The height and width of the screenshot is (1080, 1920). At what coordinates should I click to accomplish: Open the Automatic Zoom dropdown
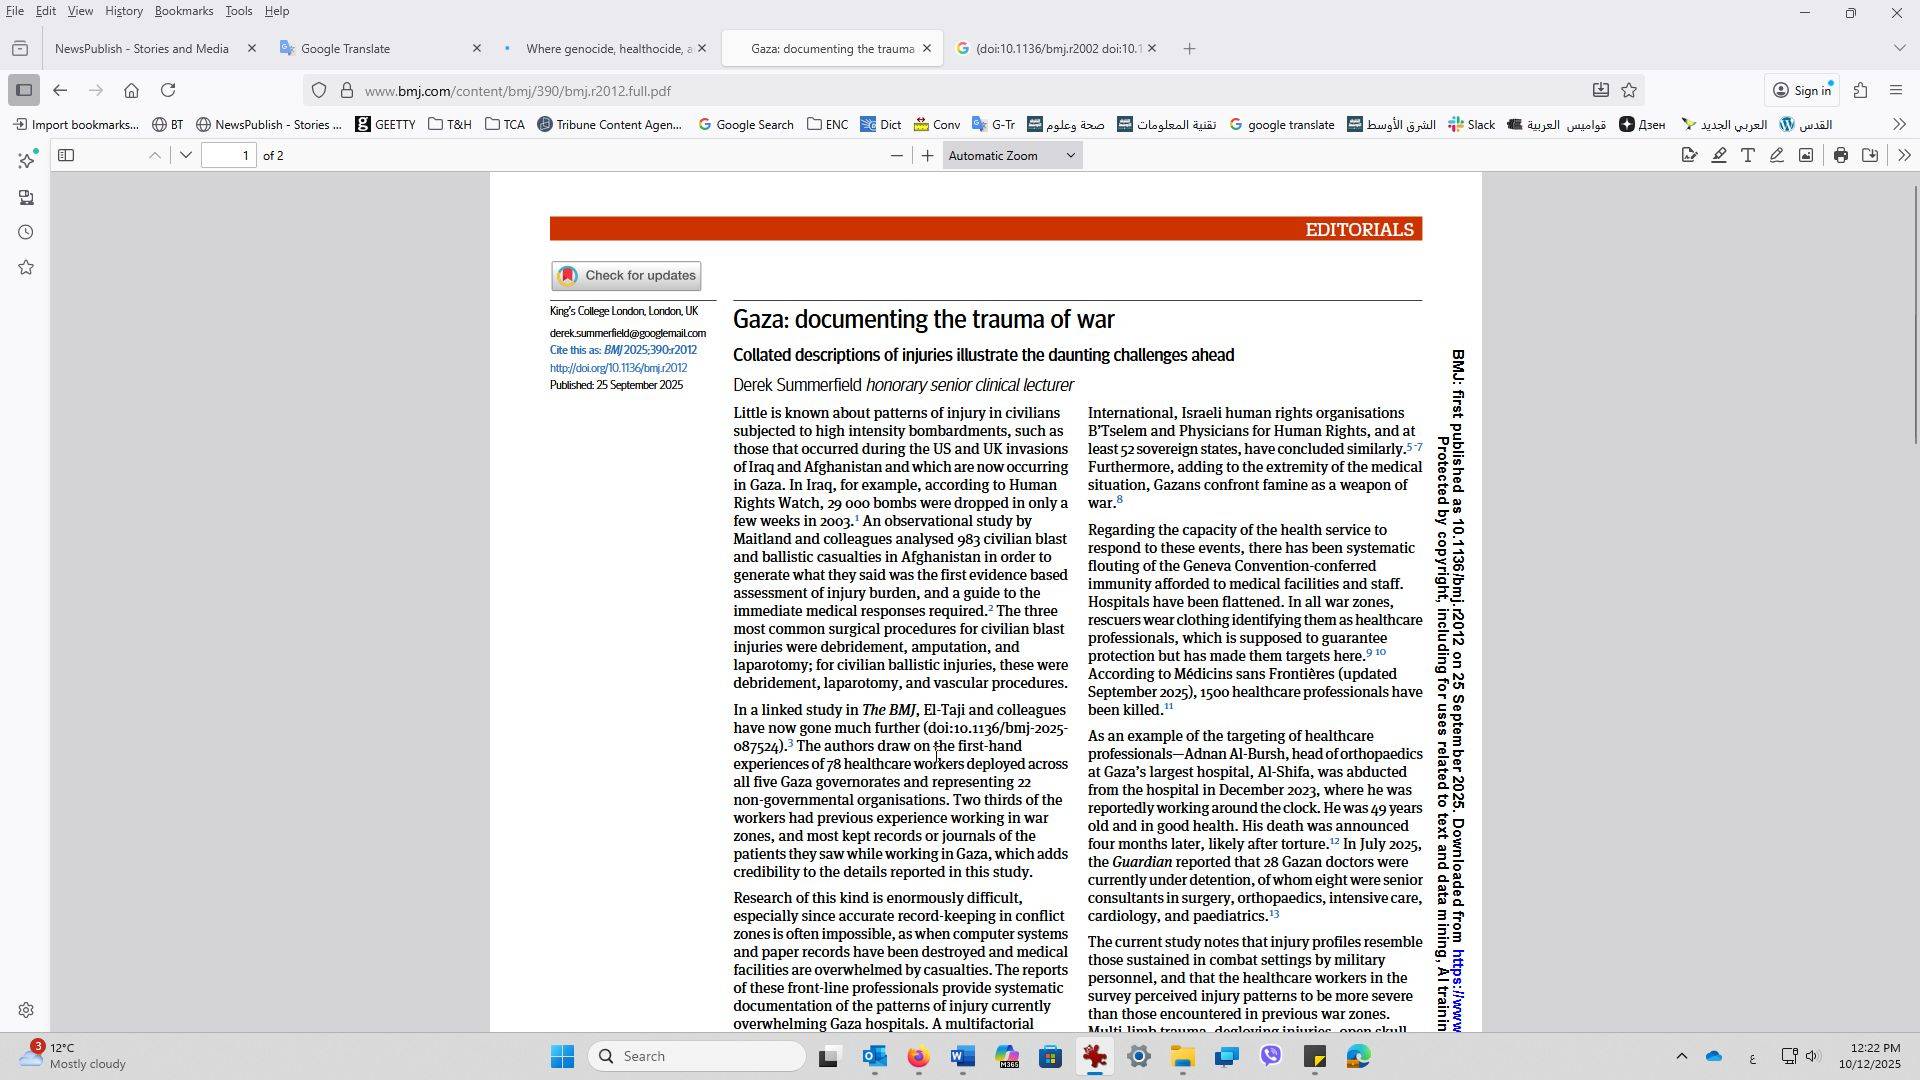(x=1012, y=156)
